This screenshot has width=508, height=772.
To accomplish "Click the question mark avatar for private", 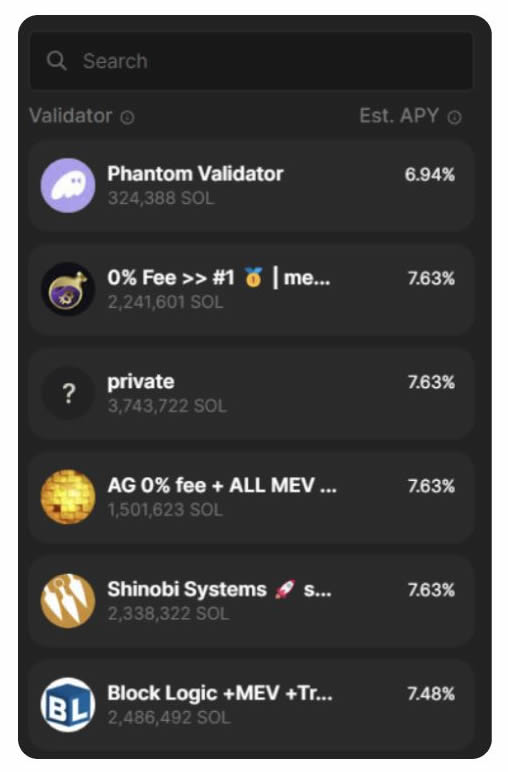I will coord(68,393).
